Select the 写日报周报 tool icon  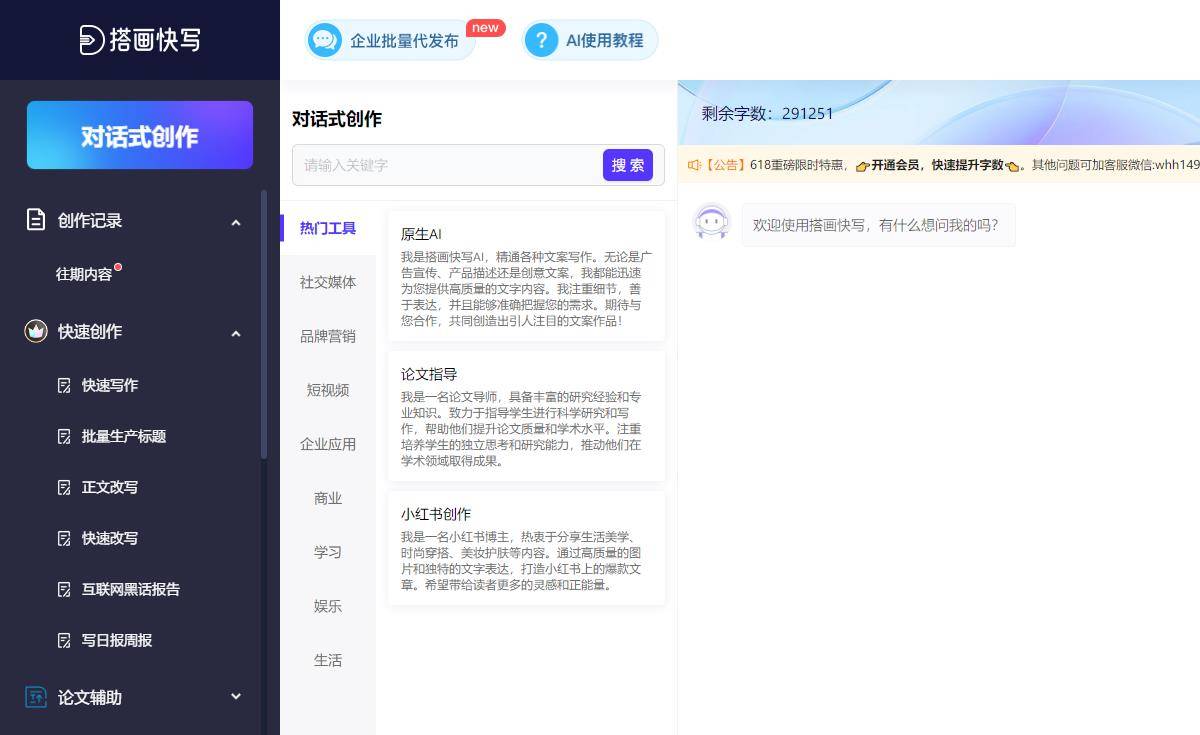(62, 640)
